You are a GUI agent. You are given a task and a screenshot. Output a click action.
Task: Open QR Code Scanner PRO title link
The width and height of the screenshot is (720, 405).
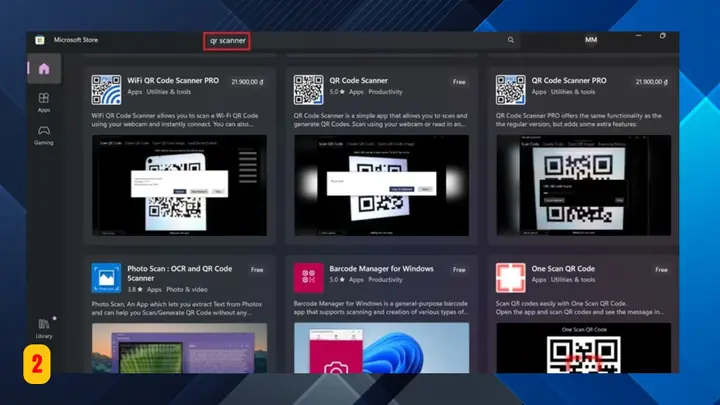click(569, 80)
